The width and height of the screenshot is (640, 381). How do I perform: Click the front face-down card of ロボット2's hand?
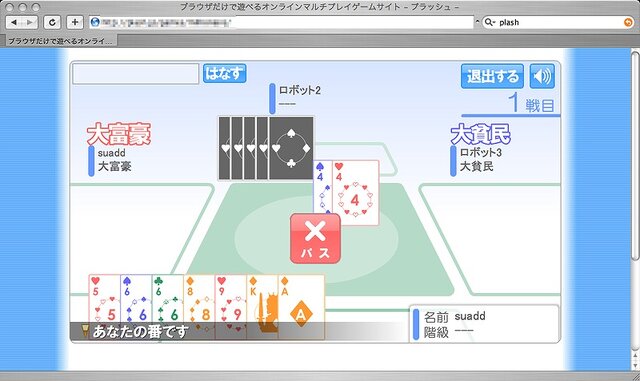[291, 148]
